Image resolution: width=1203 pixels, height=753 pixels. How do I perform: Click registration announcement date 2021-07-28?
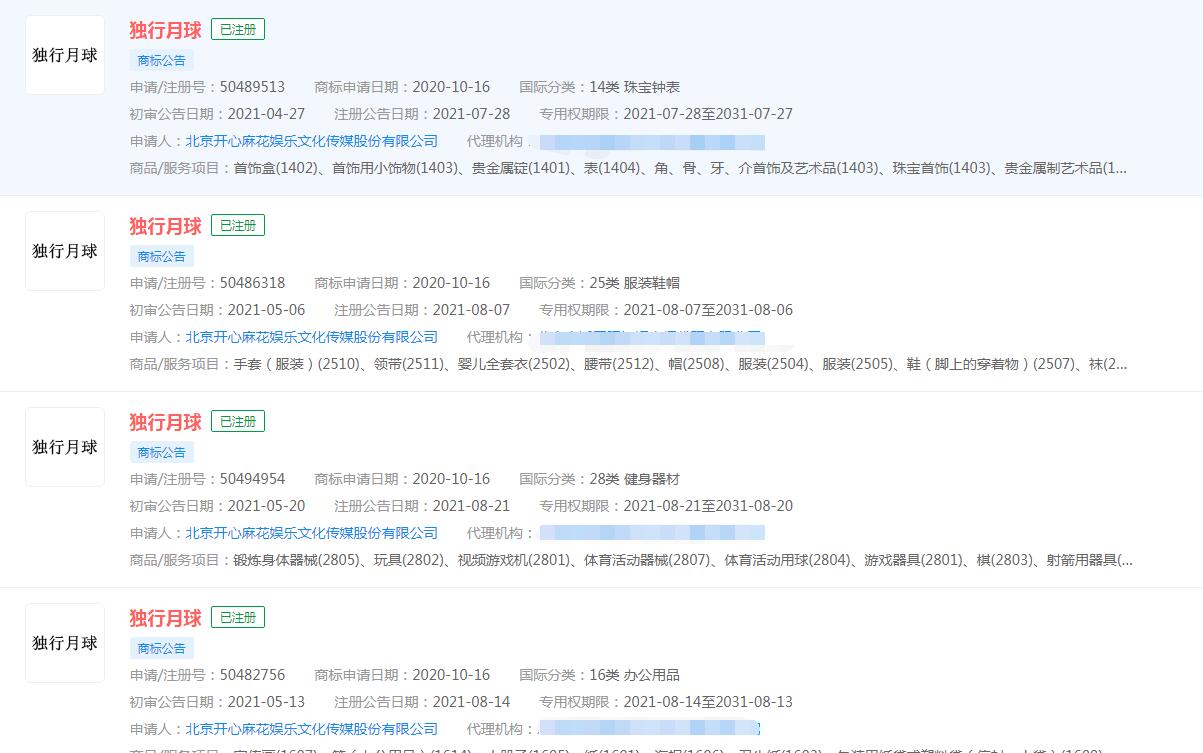coord(471,114)
